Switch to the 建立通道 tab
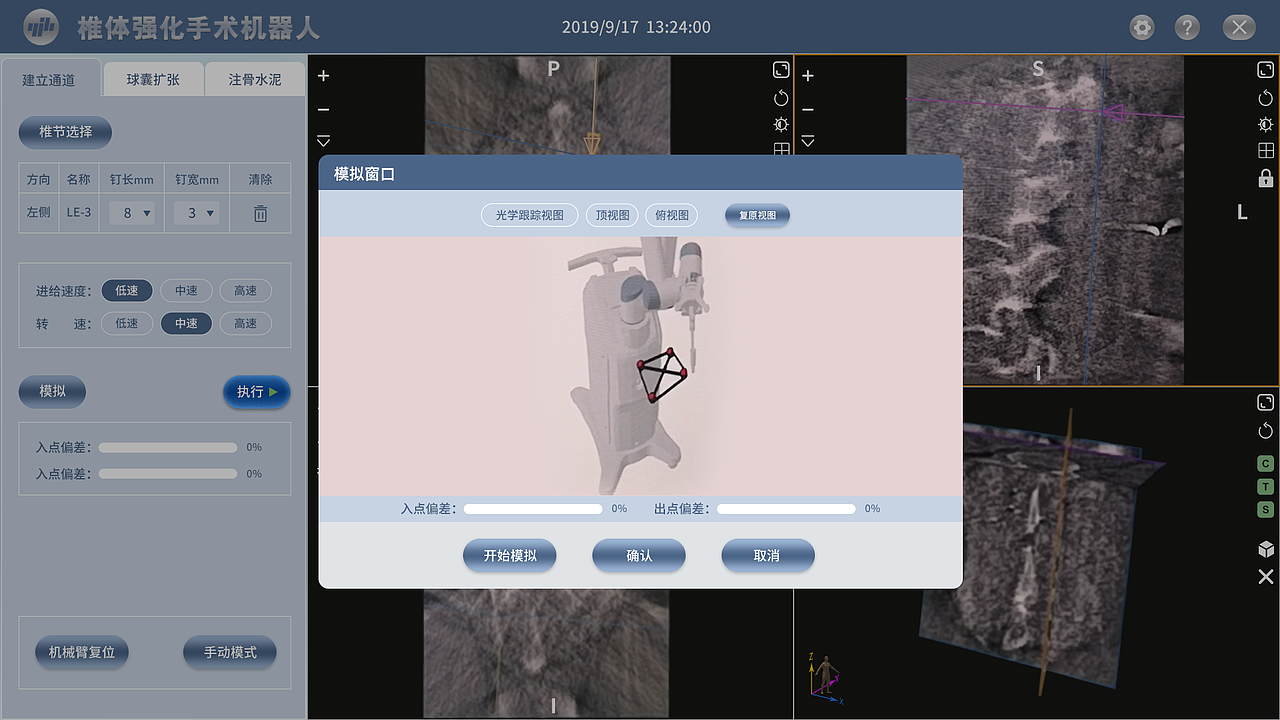The image size is (1280, 720). [x=49, y=79]
